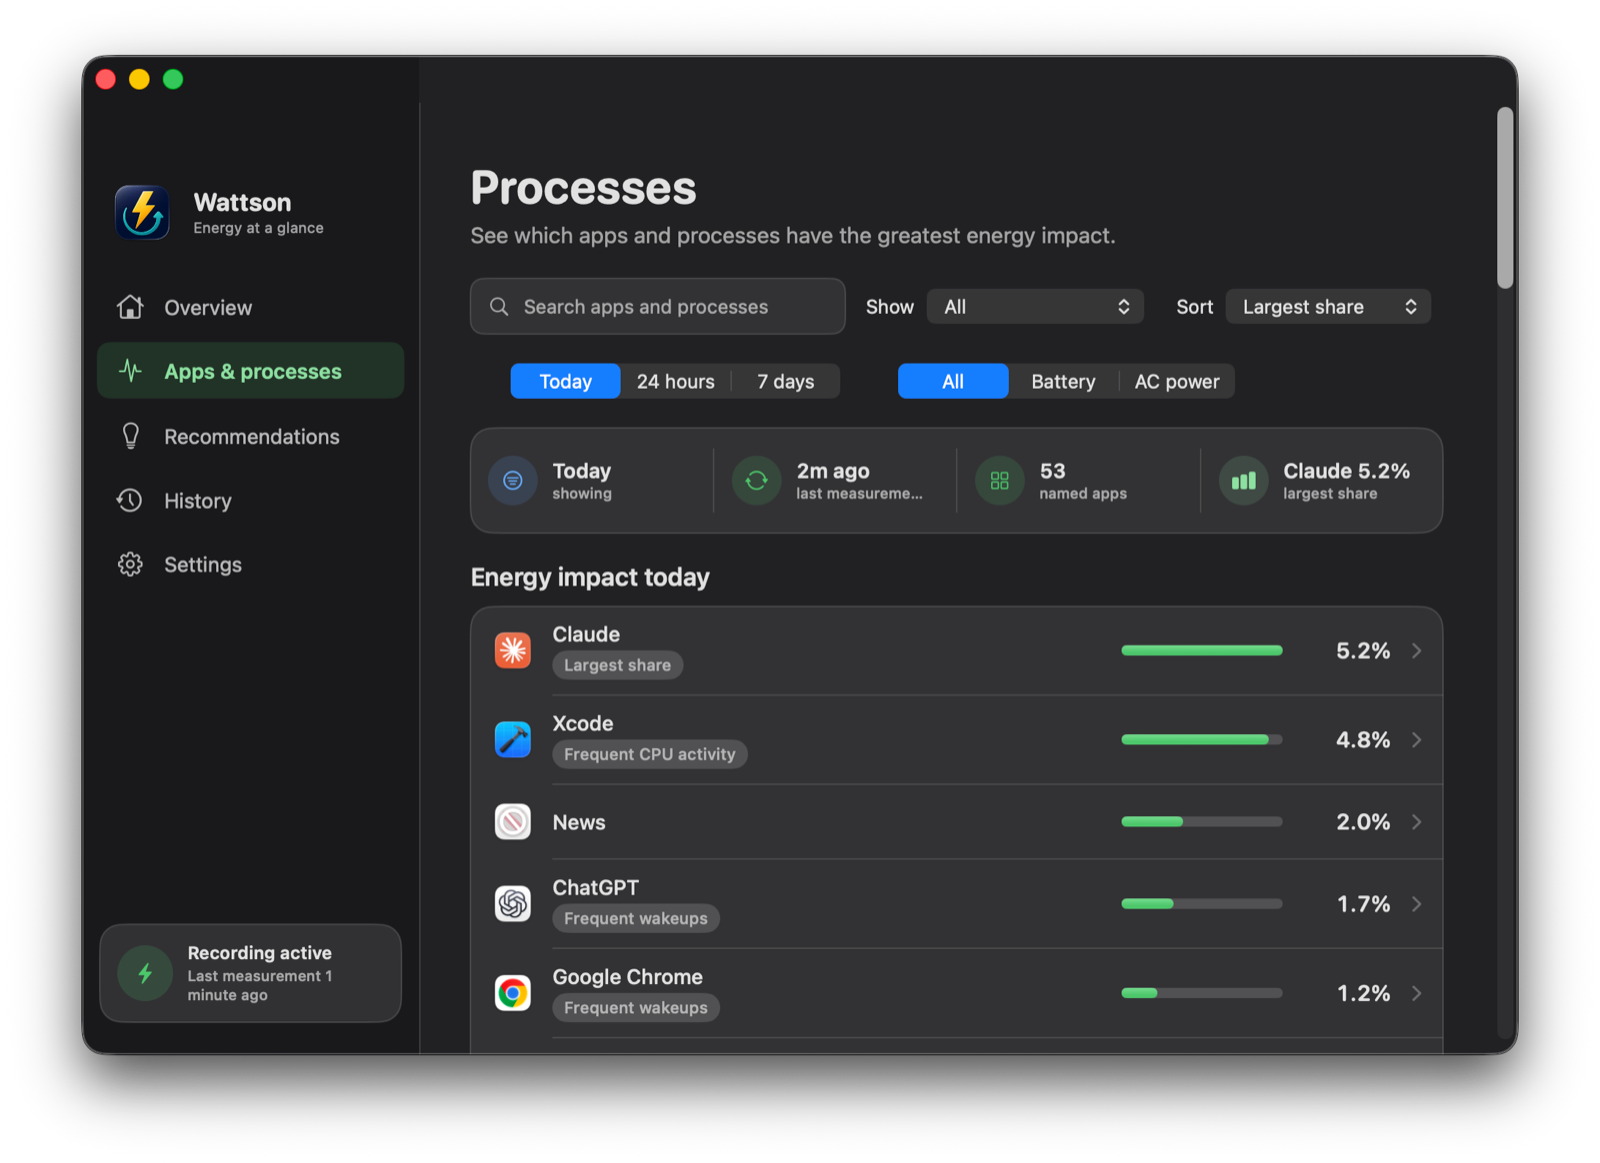Click the Recording active status card
Screen dimensions: 1600x1163
coord(250,973)
